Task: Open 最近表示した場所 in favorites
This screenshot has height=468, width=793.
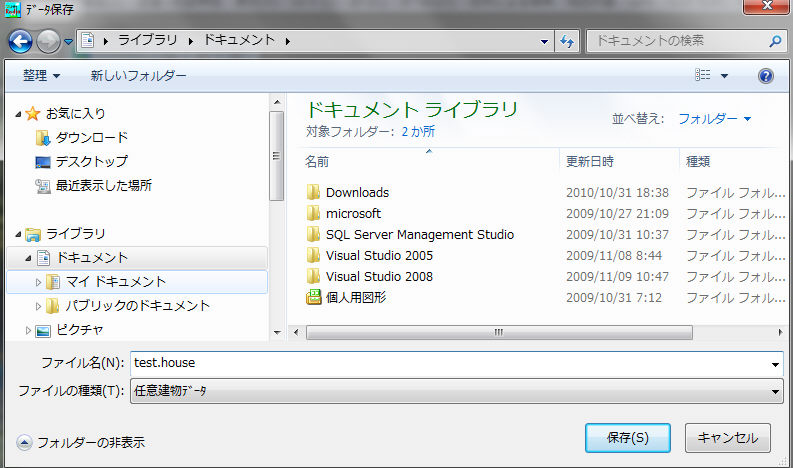Action: [103, 185]
